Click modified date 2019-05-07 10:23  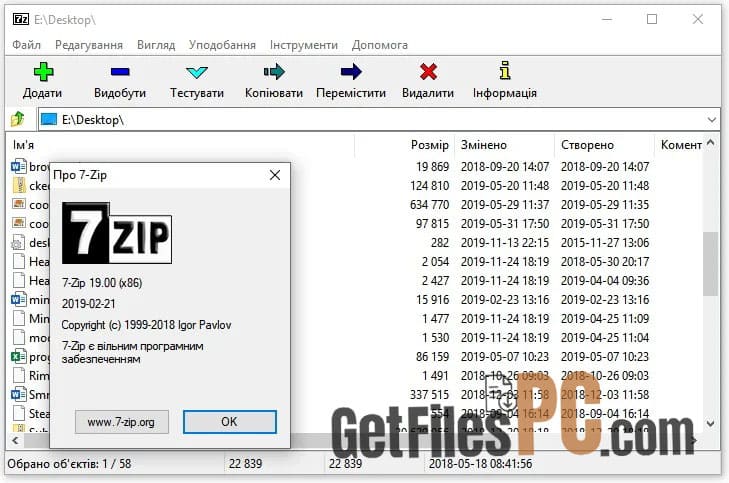point(505,357)
